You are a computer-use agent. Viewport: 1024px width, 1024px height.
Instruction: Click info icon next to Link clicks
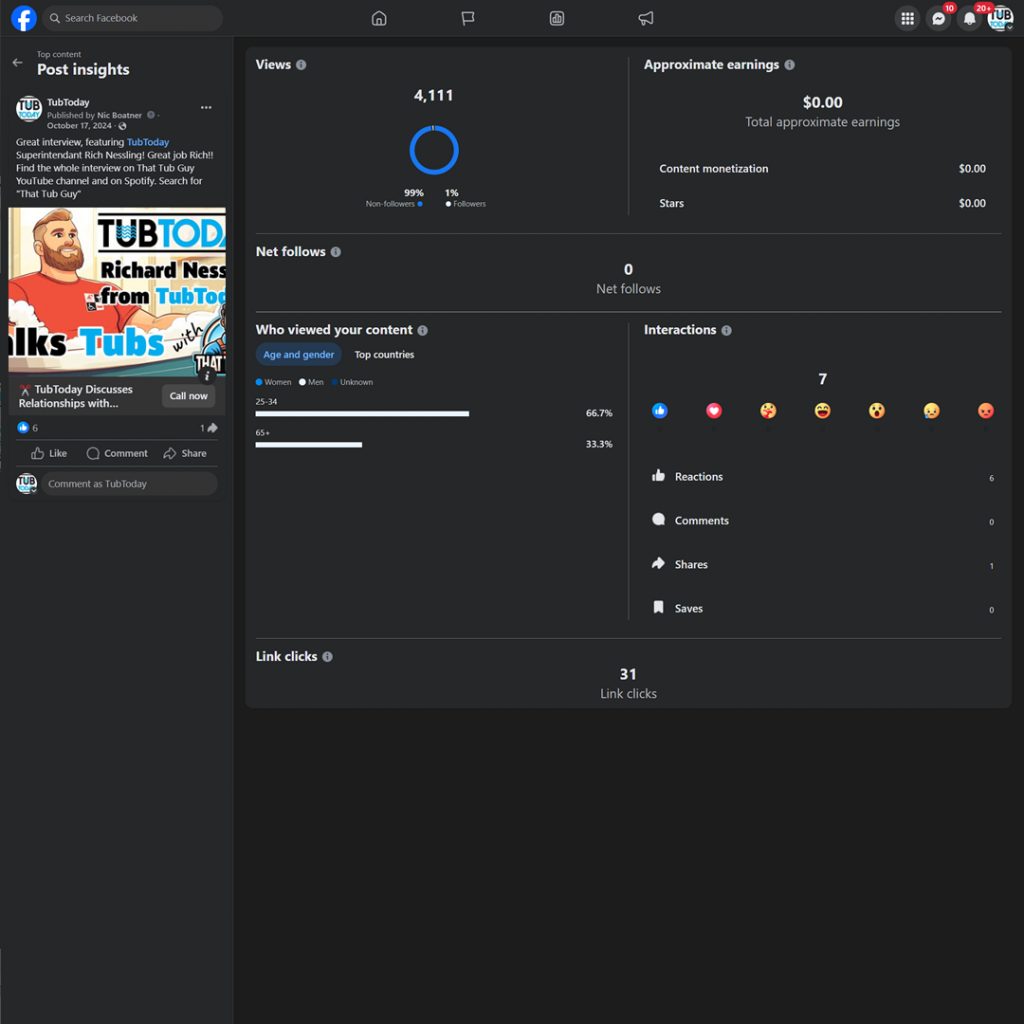327,657
